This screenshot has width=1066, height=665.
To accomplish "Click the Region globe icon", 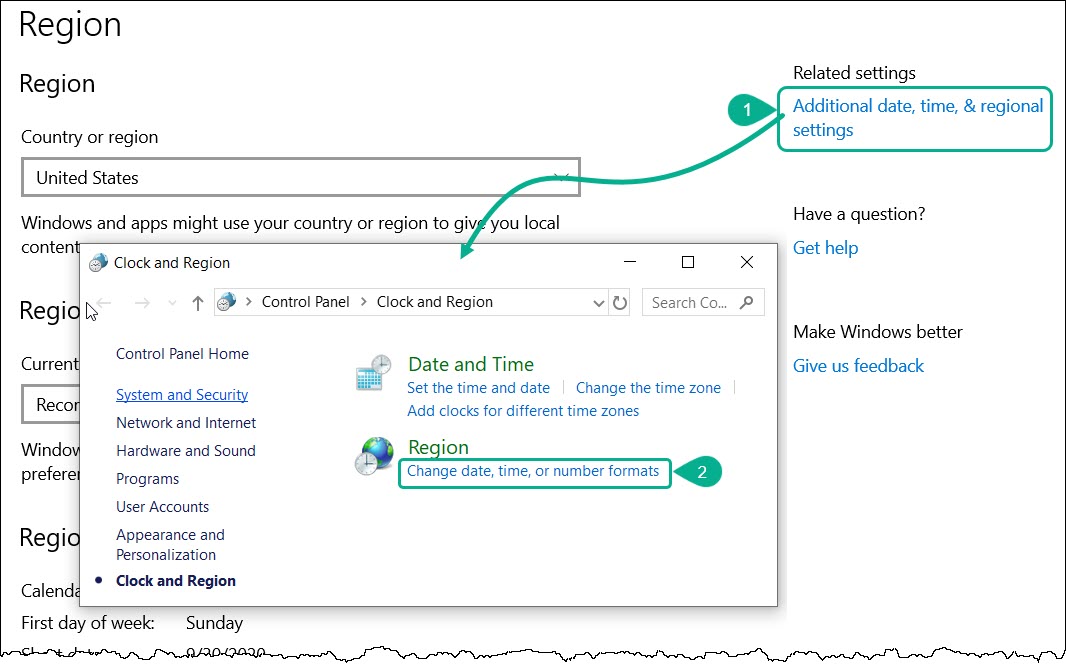I will (x=374, y=456).
